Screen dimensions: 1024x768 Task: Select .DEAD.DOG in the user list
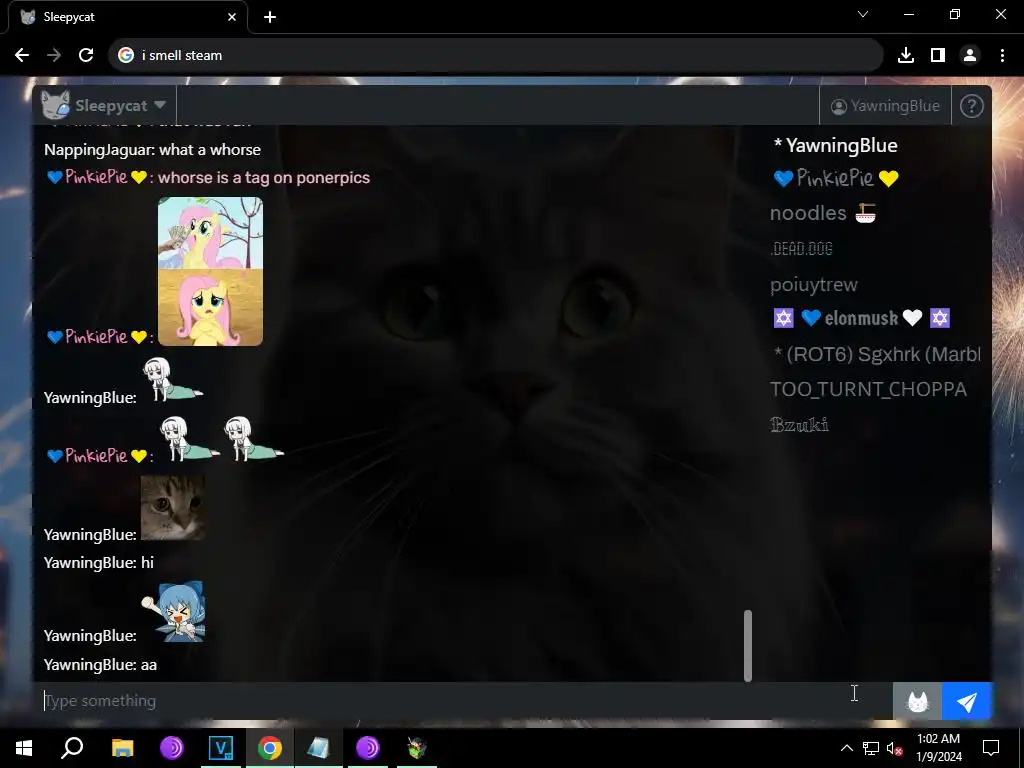click(x=801, y=248)
